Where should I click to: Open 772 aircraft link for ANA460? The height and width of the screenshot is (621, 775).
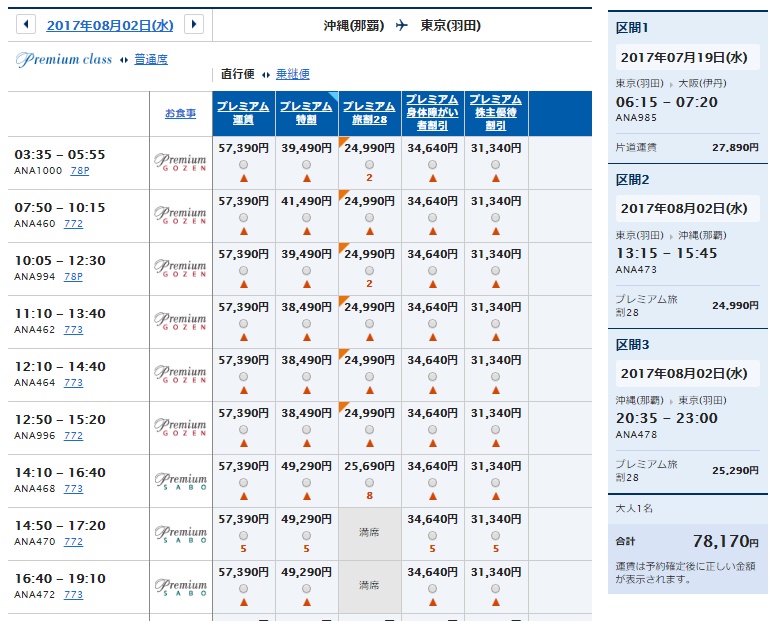pos(73,223)
